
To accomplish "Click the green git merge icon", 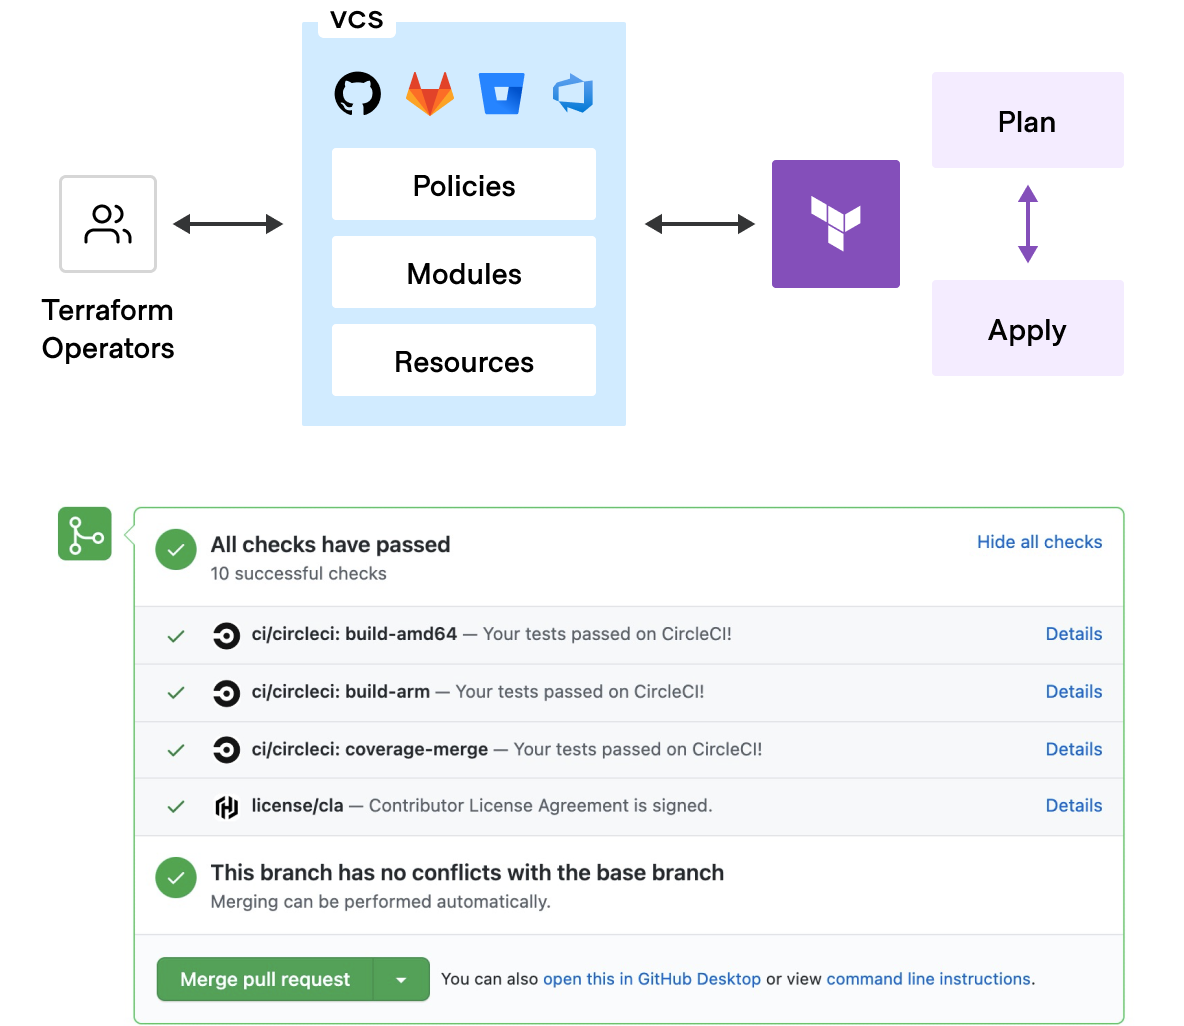I will pyautogui.click(x=85, y=534).
